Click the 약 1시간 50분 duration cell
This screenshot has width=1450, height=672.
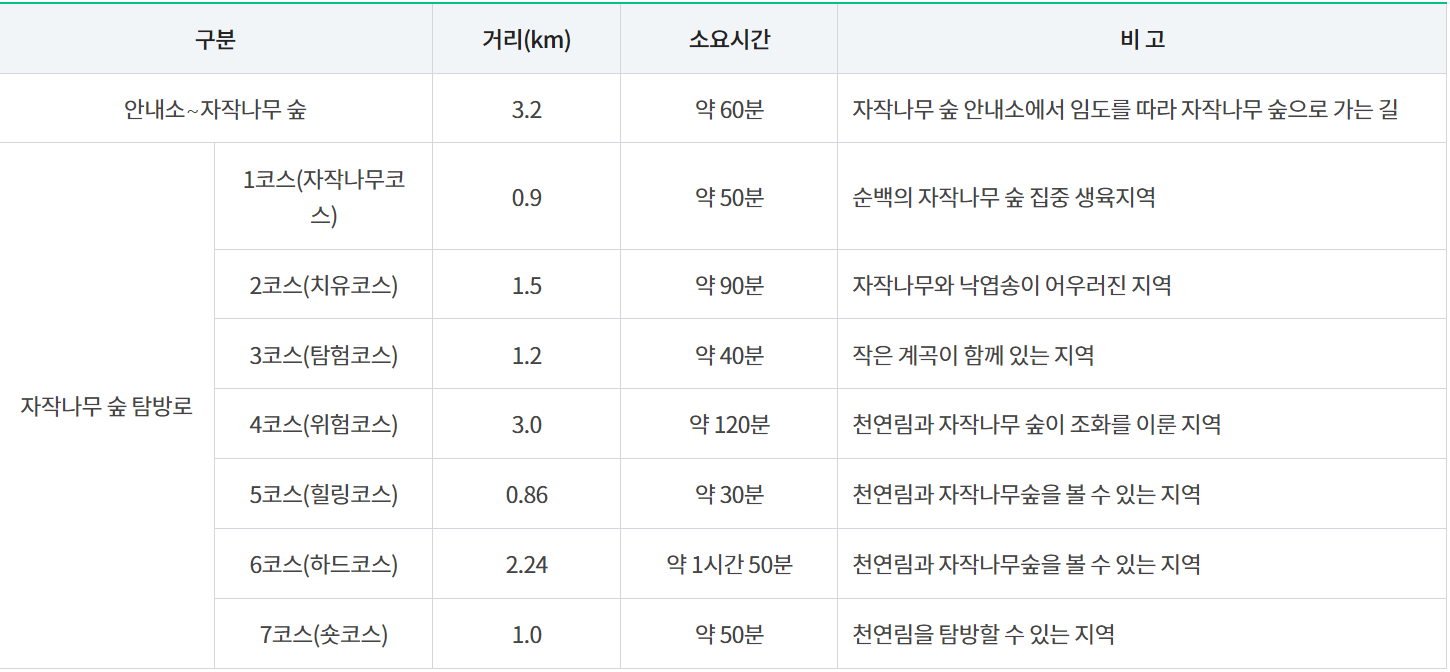[727, 563]
